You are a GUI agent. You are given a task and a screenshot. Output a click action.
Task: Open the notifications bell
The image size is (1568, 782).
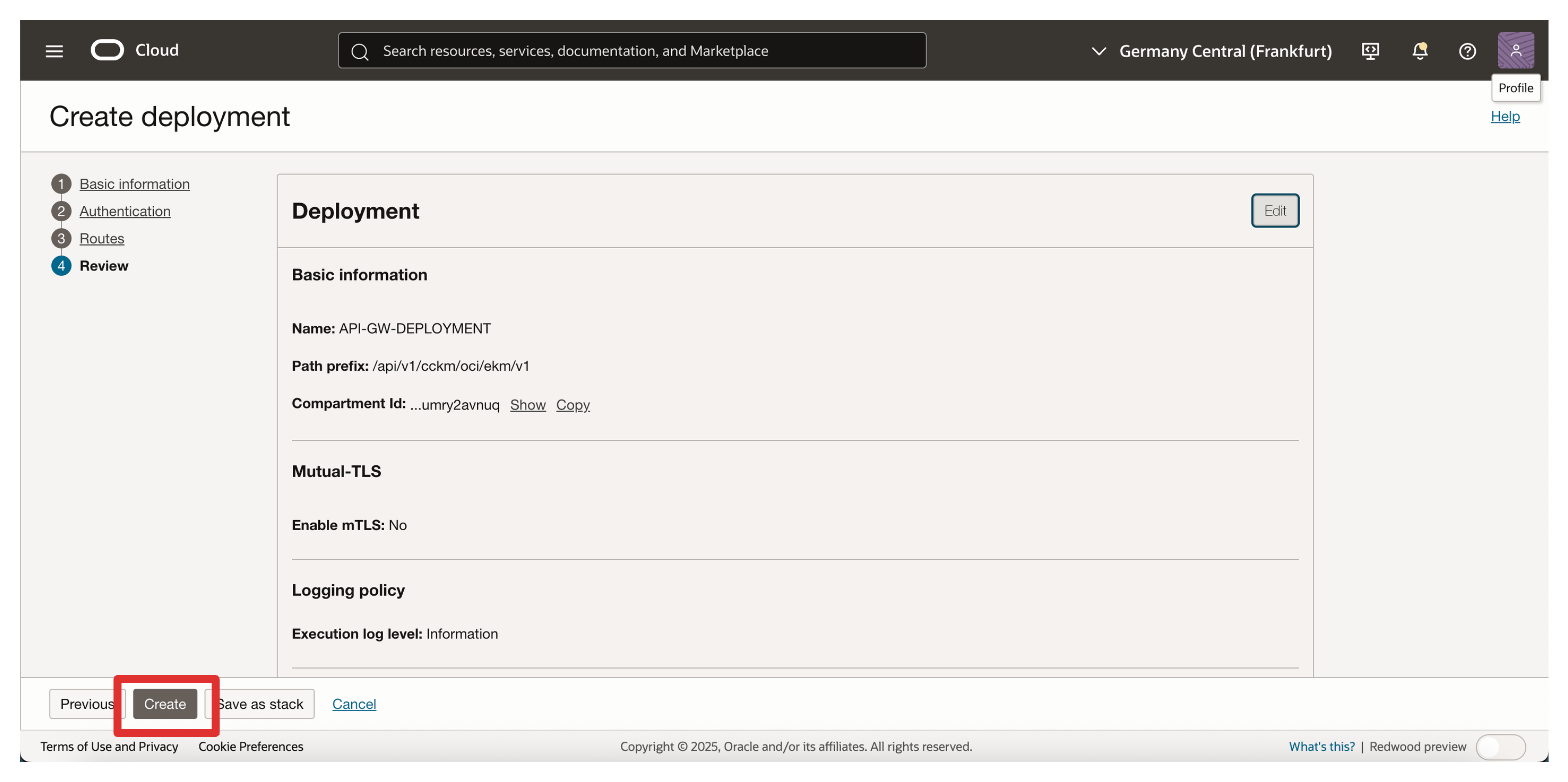1419,51
